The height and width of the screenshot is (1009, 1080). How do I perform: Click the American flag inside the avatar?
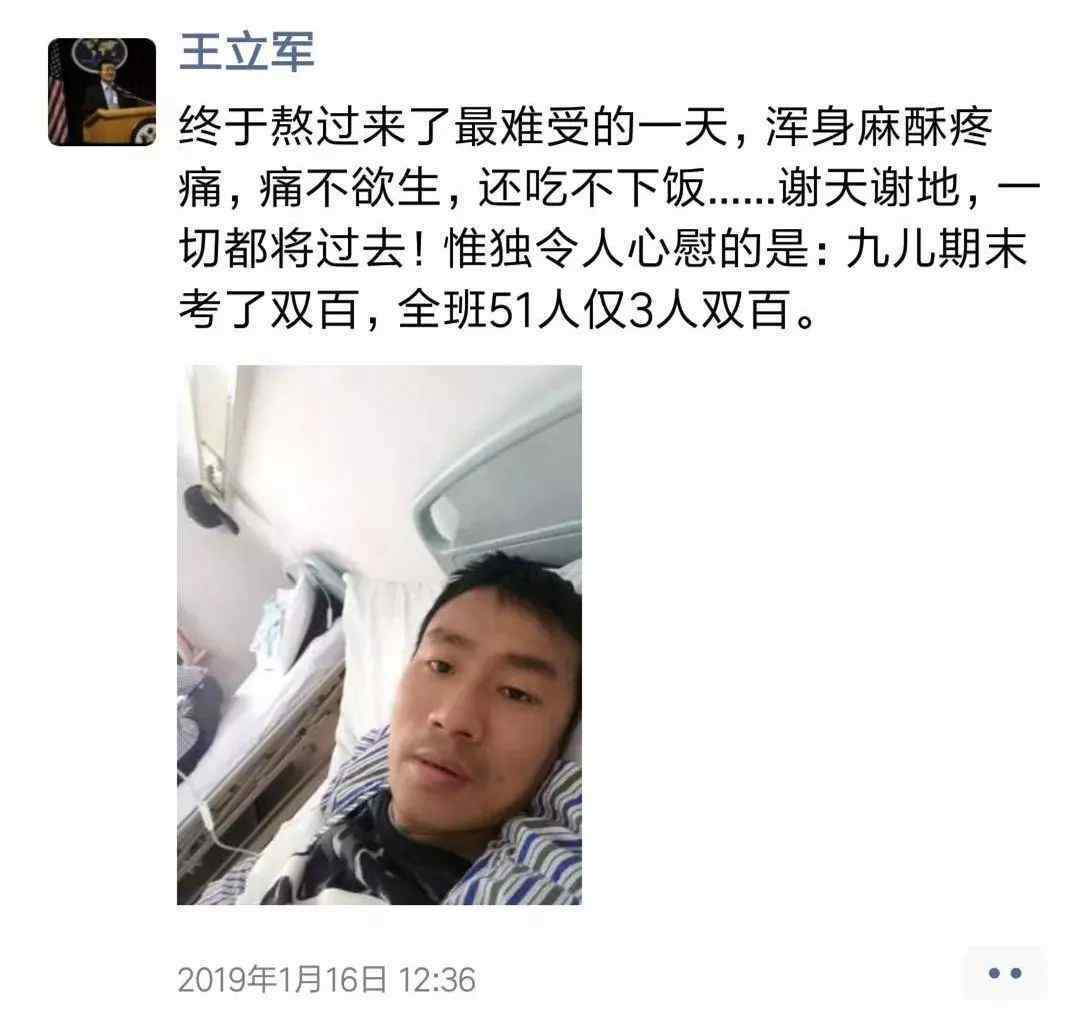click(58, 93)
